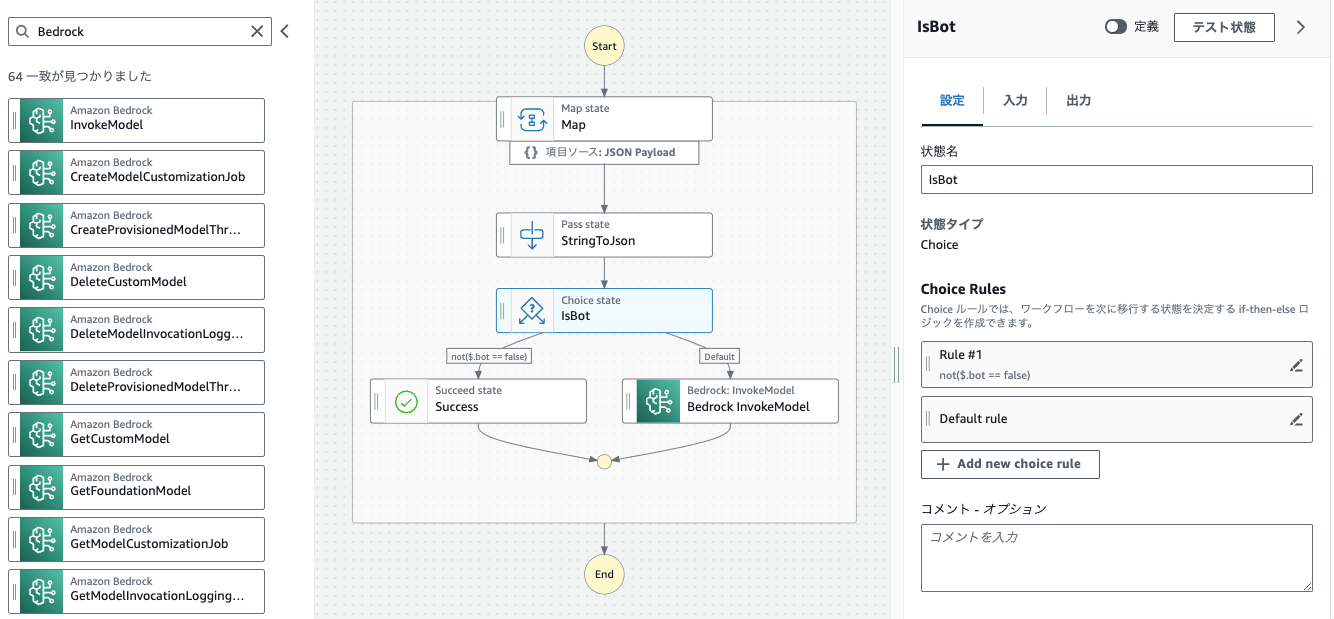Click the DeleteModelInvocationLogg... Bedrock icon
1334x619 pixels.
[x=41, y=329]
